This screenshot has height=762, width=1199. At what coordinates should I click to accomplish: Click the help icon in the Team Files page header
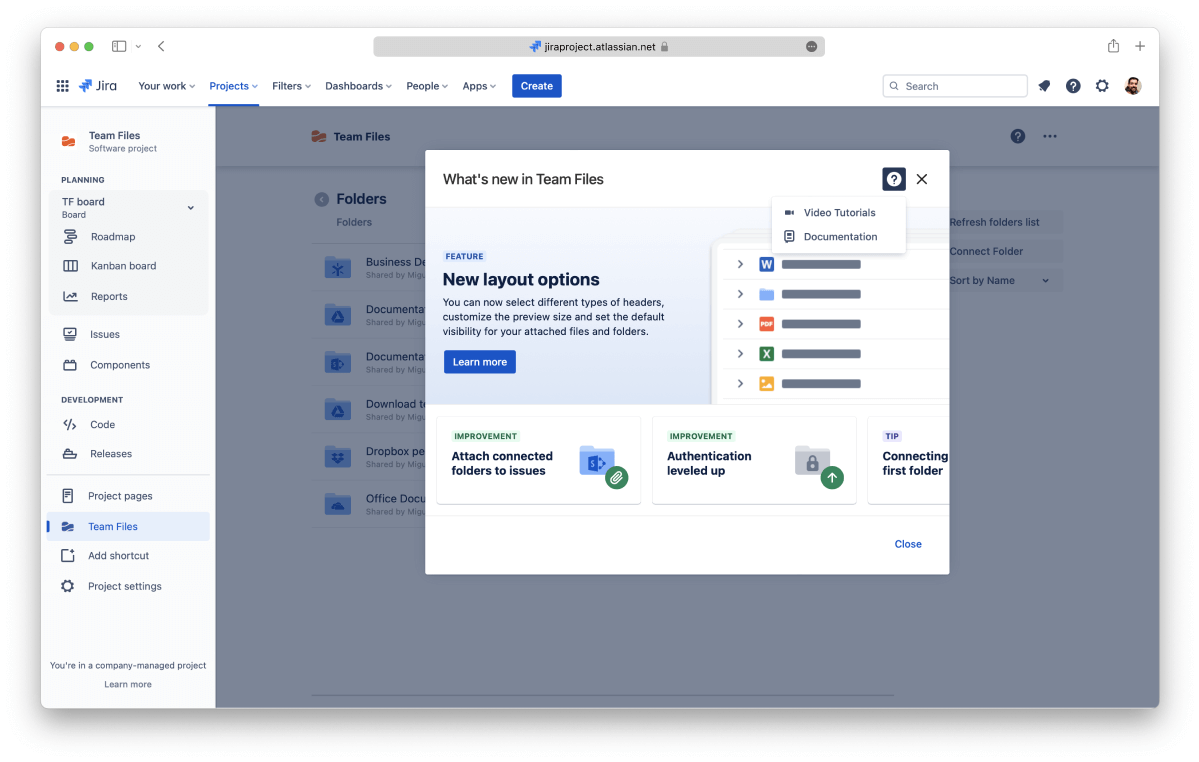[x=1017, y=136]
